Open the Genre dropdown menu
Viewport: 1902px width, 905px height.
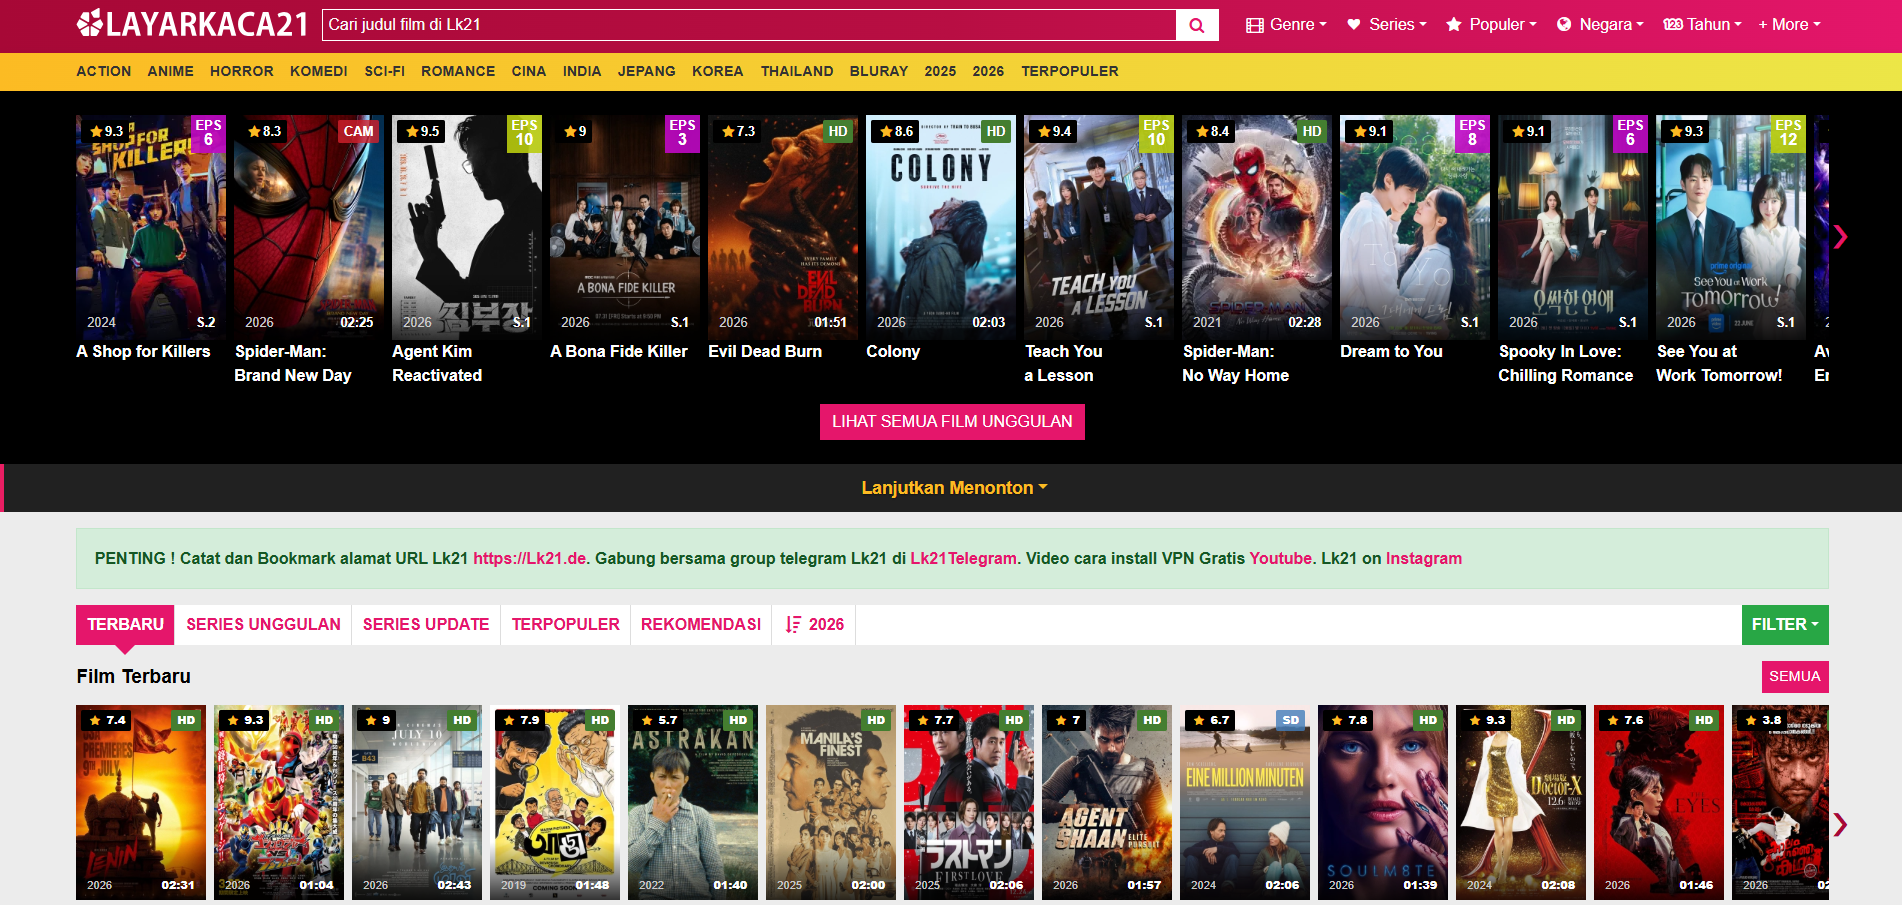(x=1286, y=25)
